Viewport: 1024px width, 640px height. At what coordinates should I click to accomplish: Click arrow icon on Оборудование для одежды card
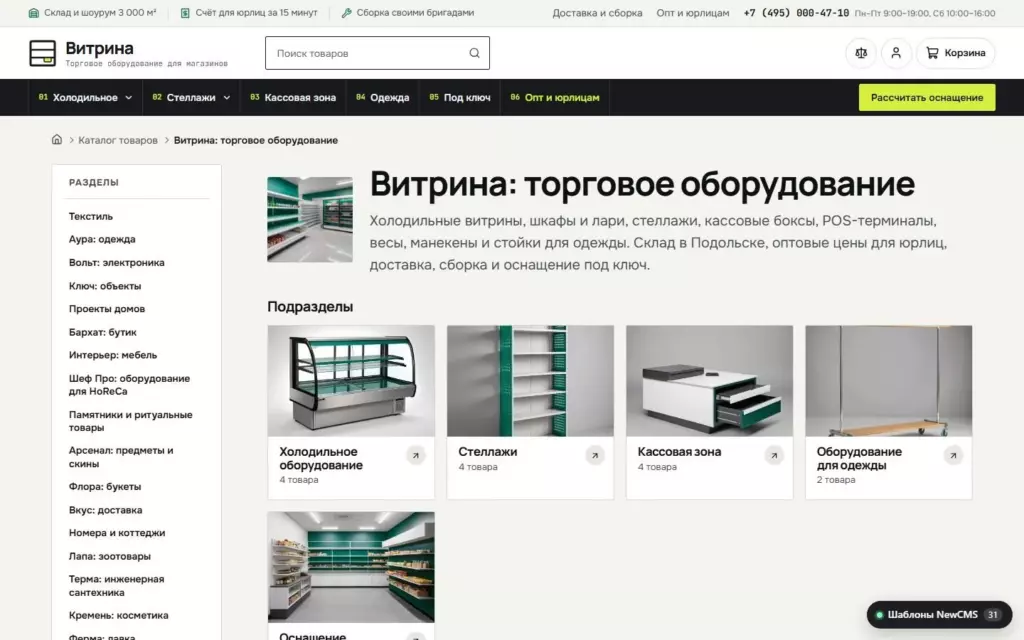[x=953, y=455]
